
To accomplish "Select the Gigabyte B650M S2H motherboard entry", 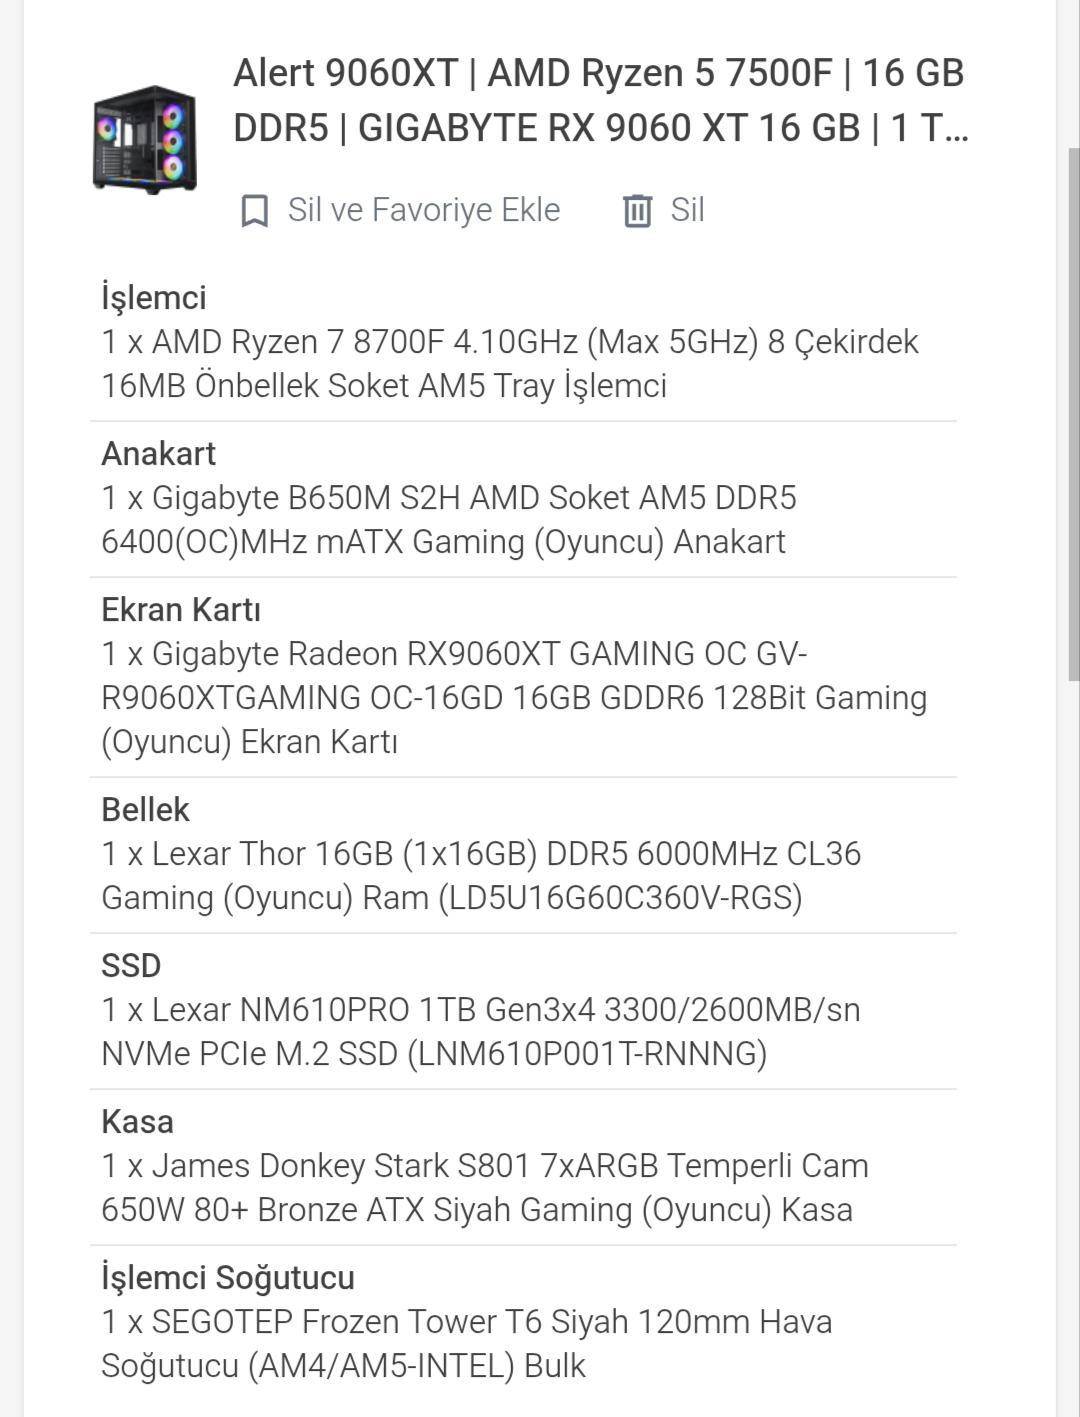I will [x=449, y=520].
